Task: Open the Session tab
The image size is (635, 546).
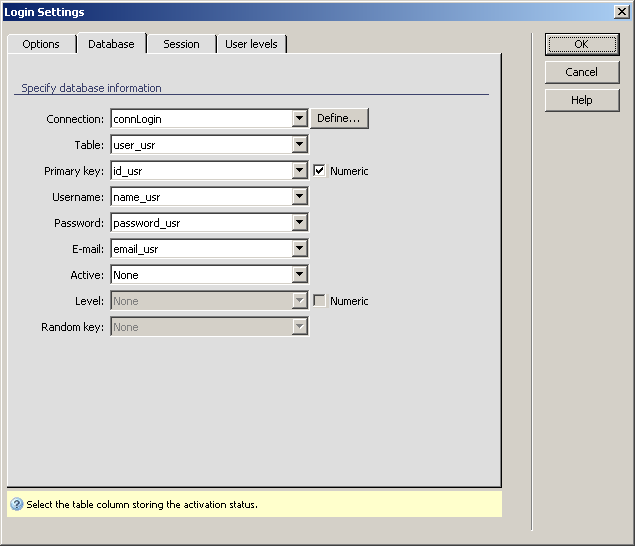Action: (181, 44)
